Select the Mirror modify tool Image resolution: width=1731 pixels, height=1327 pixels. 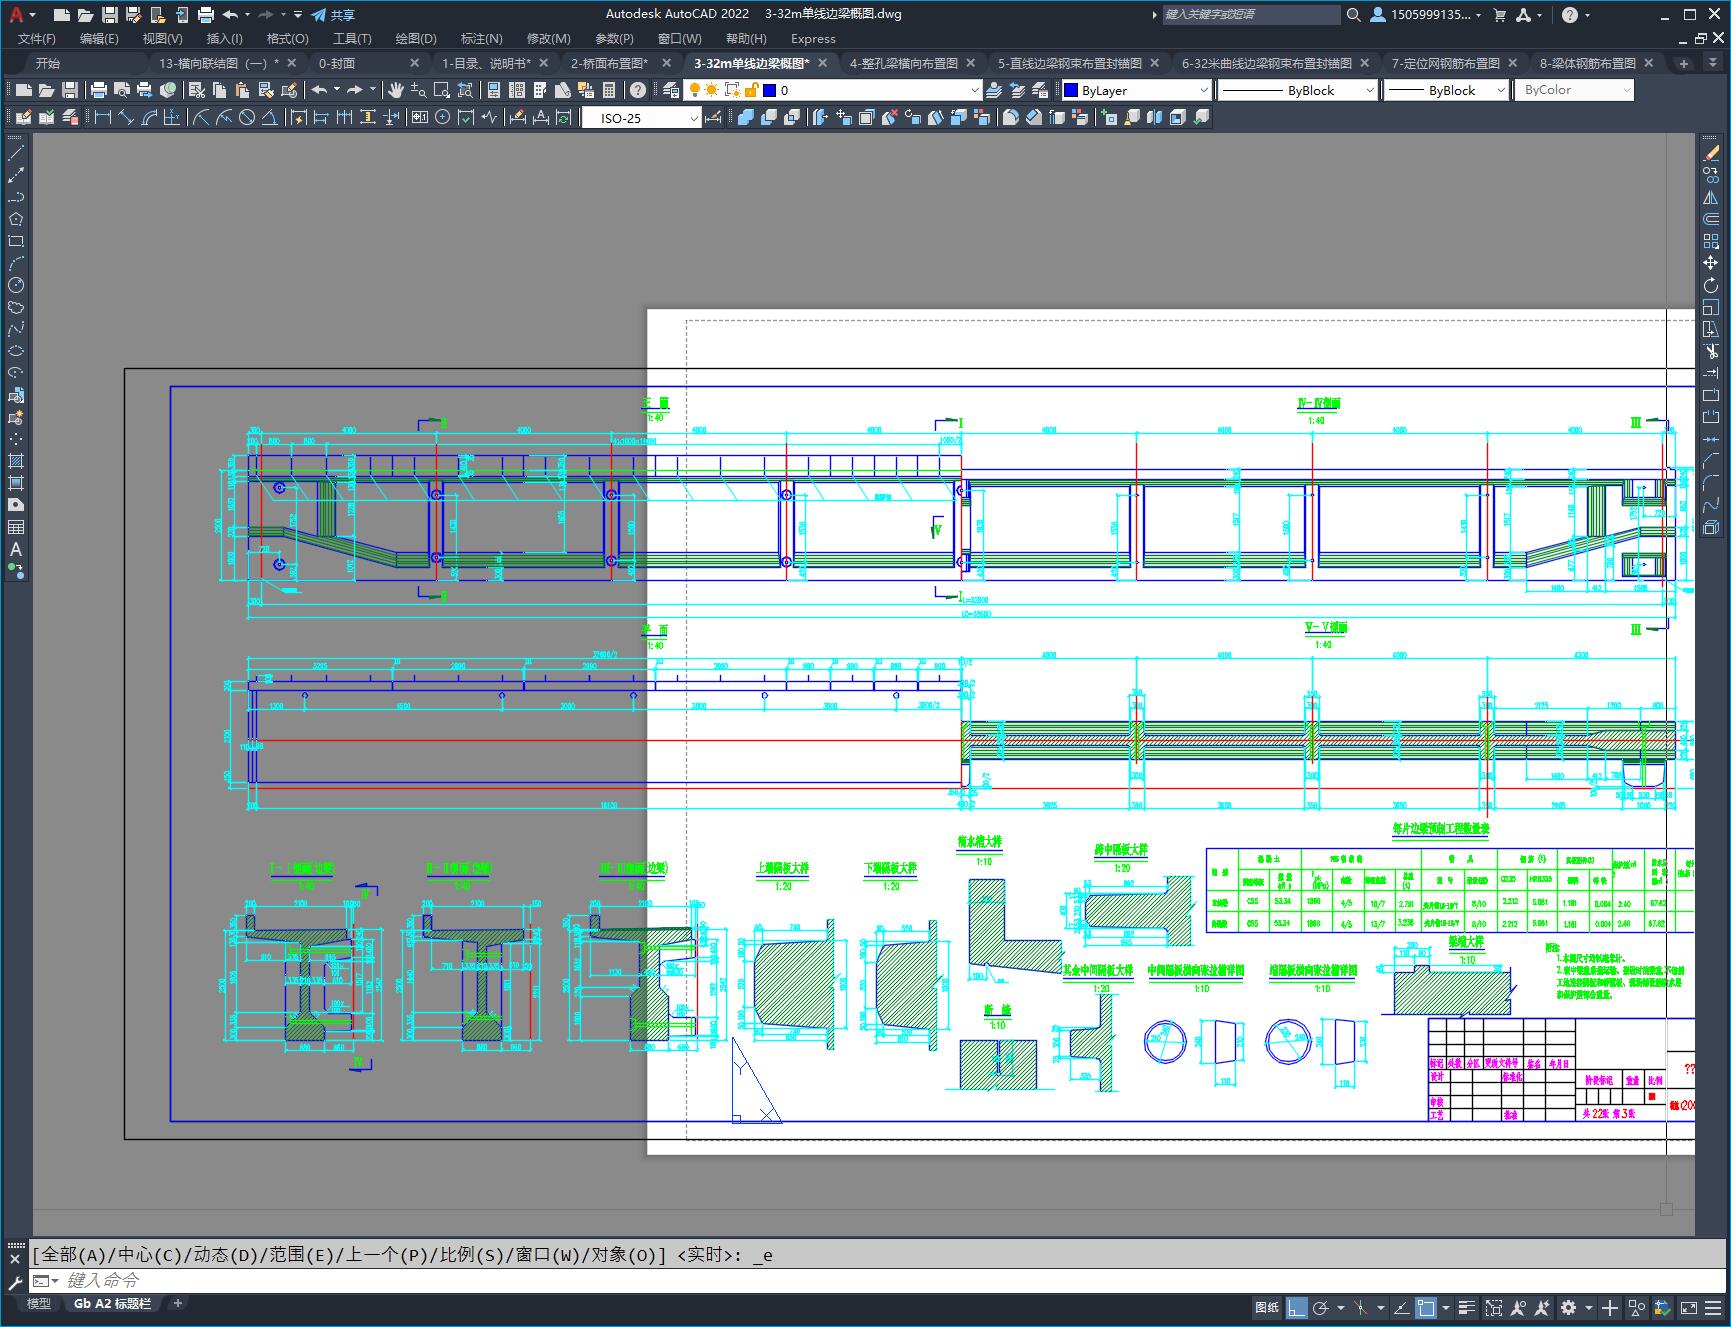(1711, 197)
